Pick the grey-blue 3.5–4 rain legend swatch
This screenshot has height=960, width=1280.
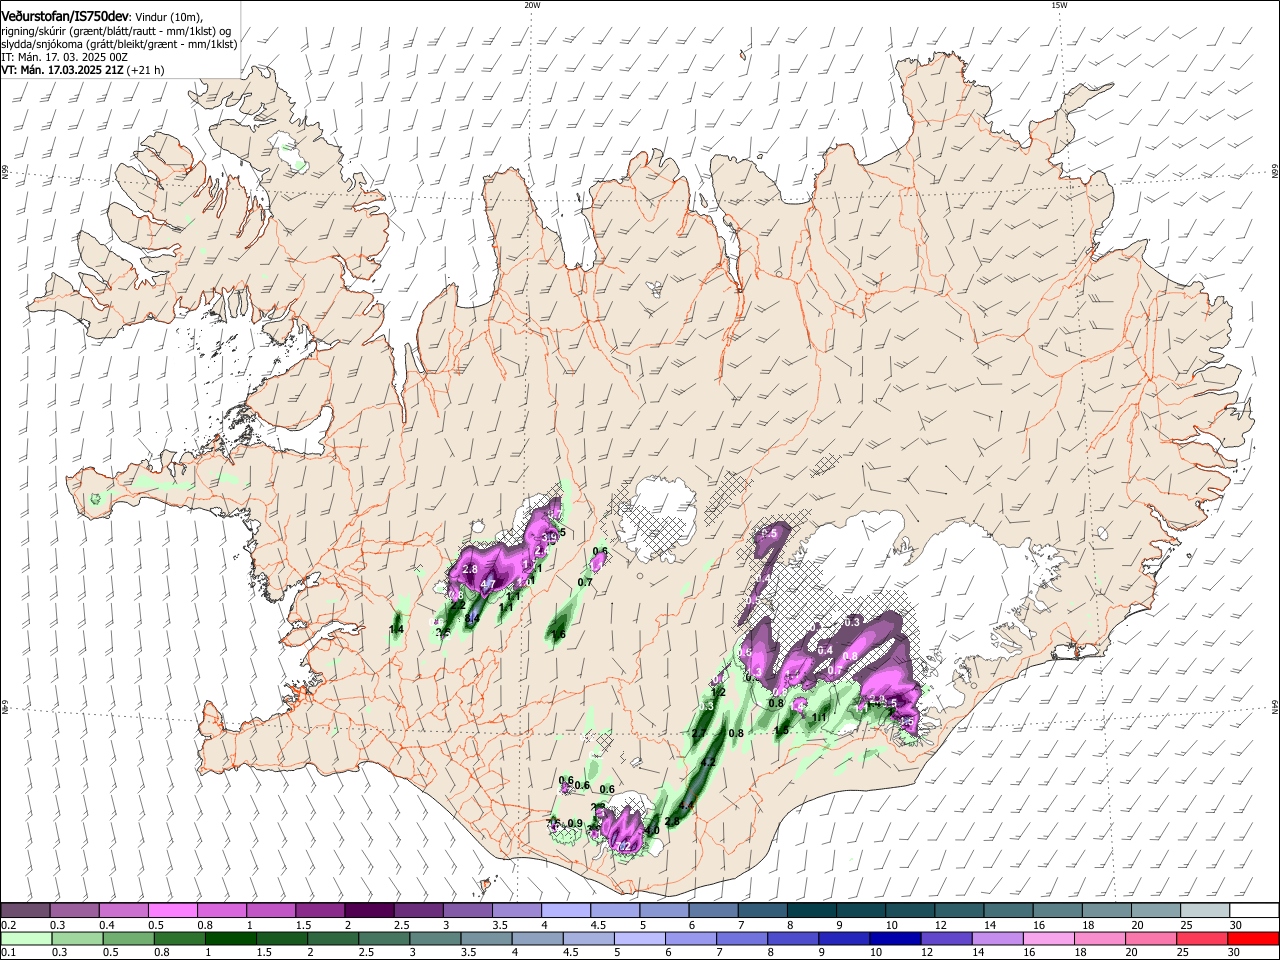tap(486, 938)
